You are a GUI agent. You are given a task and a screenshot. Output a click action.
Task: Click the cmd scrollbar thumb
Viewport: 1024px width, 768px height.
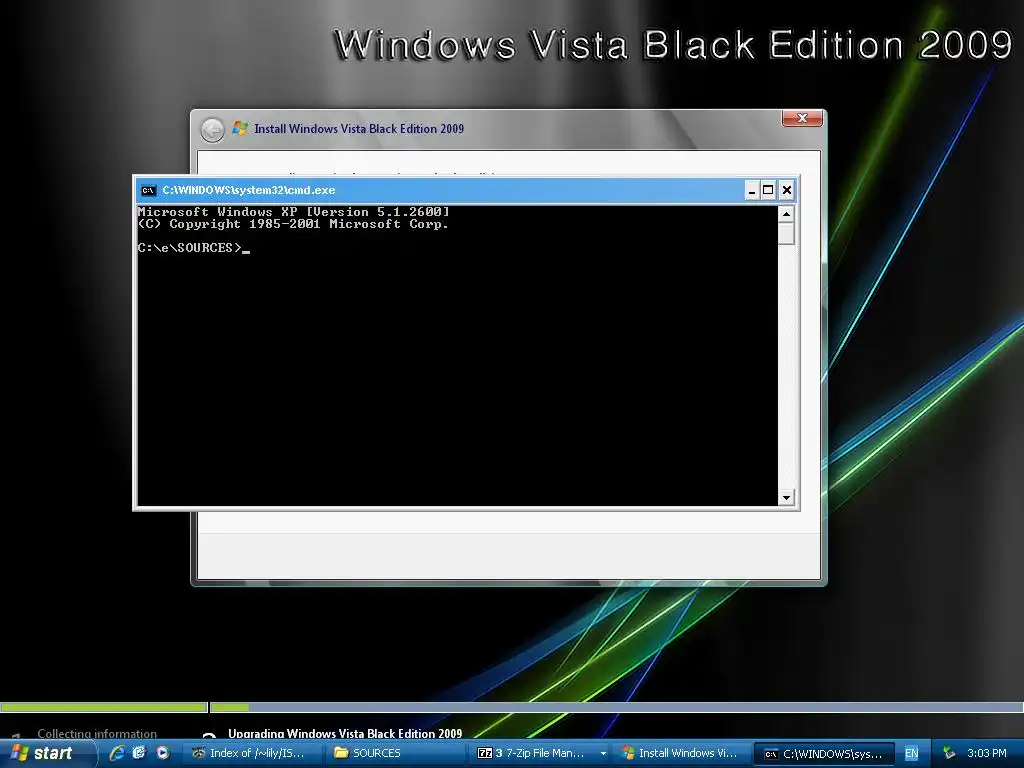pyautogui.click(x=786, y=233)
